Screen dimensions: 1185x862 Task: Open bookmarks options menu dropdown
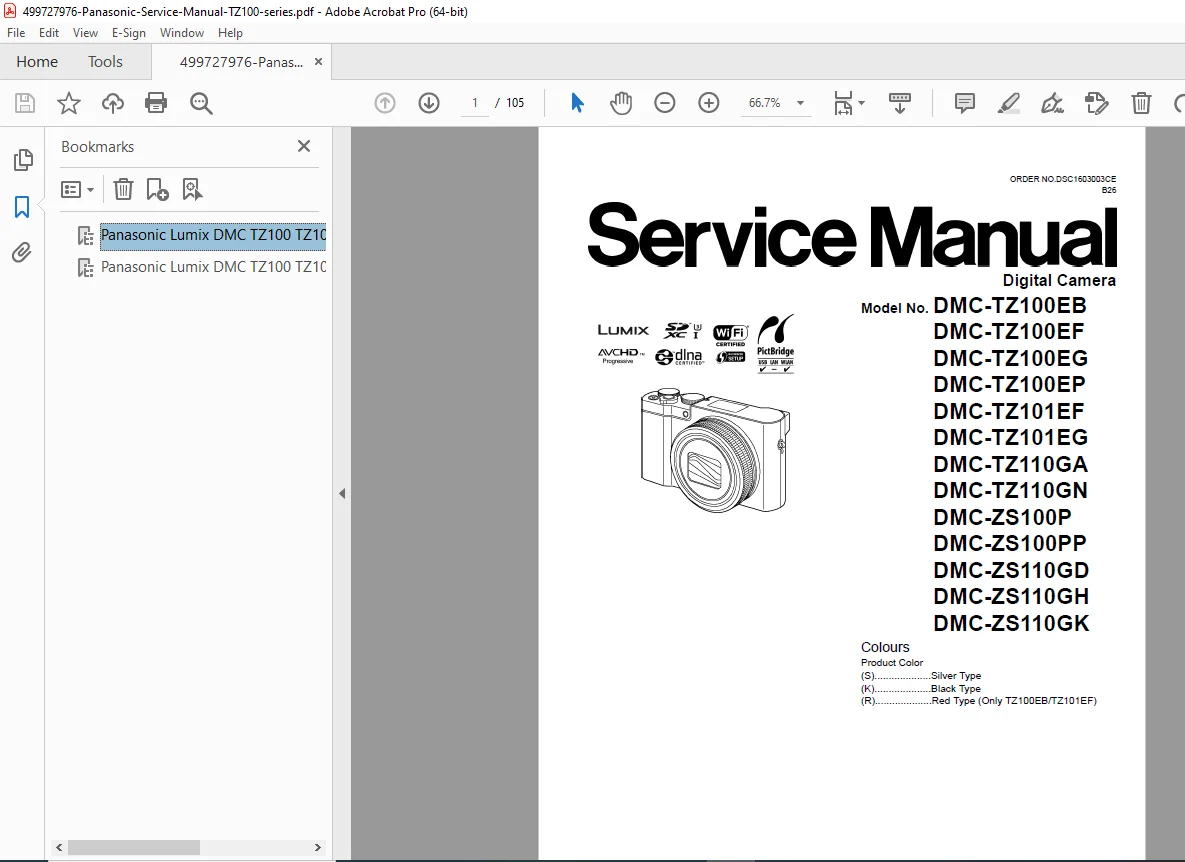pyautogui.click(x=77, y=189)
